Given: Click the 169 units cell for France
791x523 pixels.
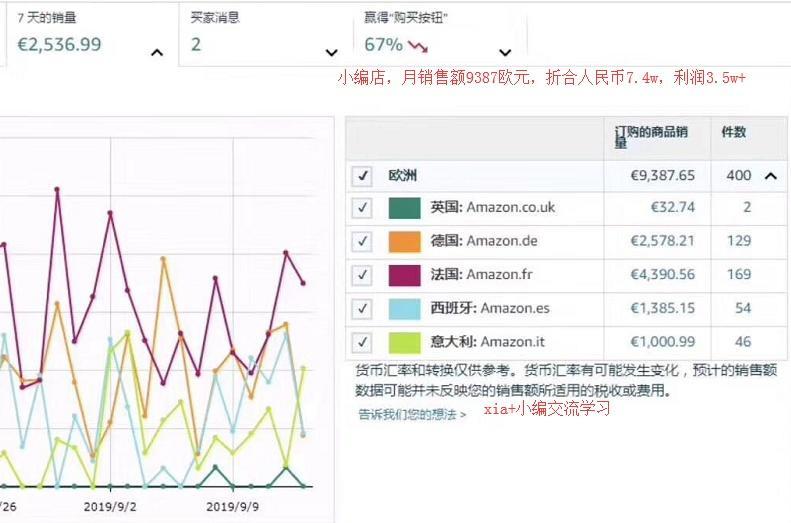Looking at the screenshot, I should coord(739,274).
